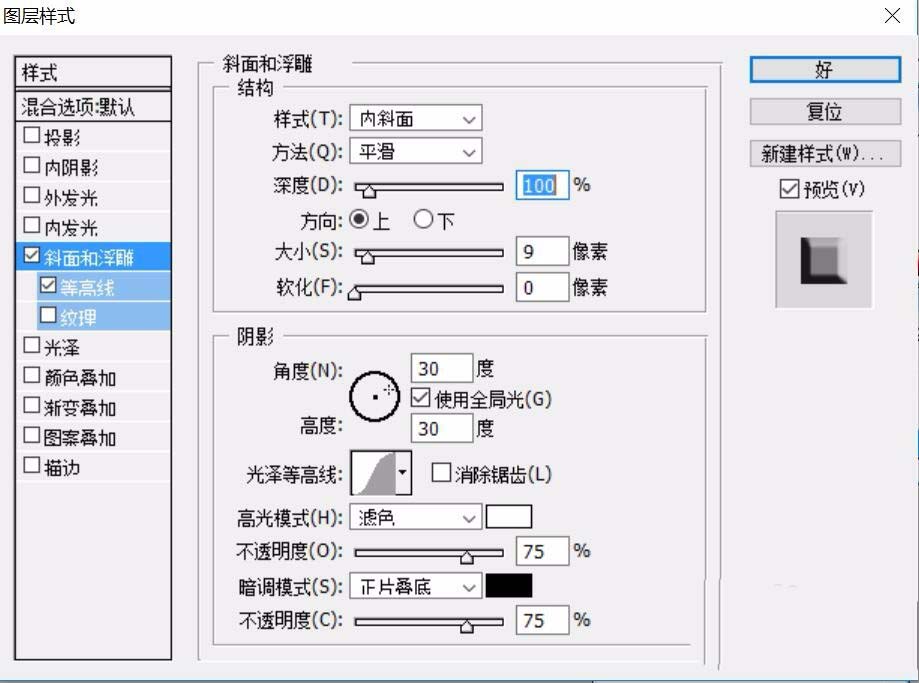This screenshot has width=919, height=683.
Task: Enable the 纹理 texture option
Action: click(46, 317)
